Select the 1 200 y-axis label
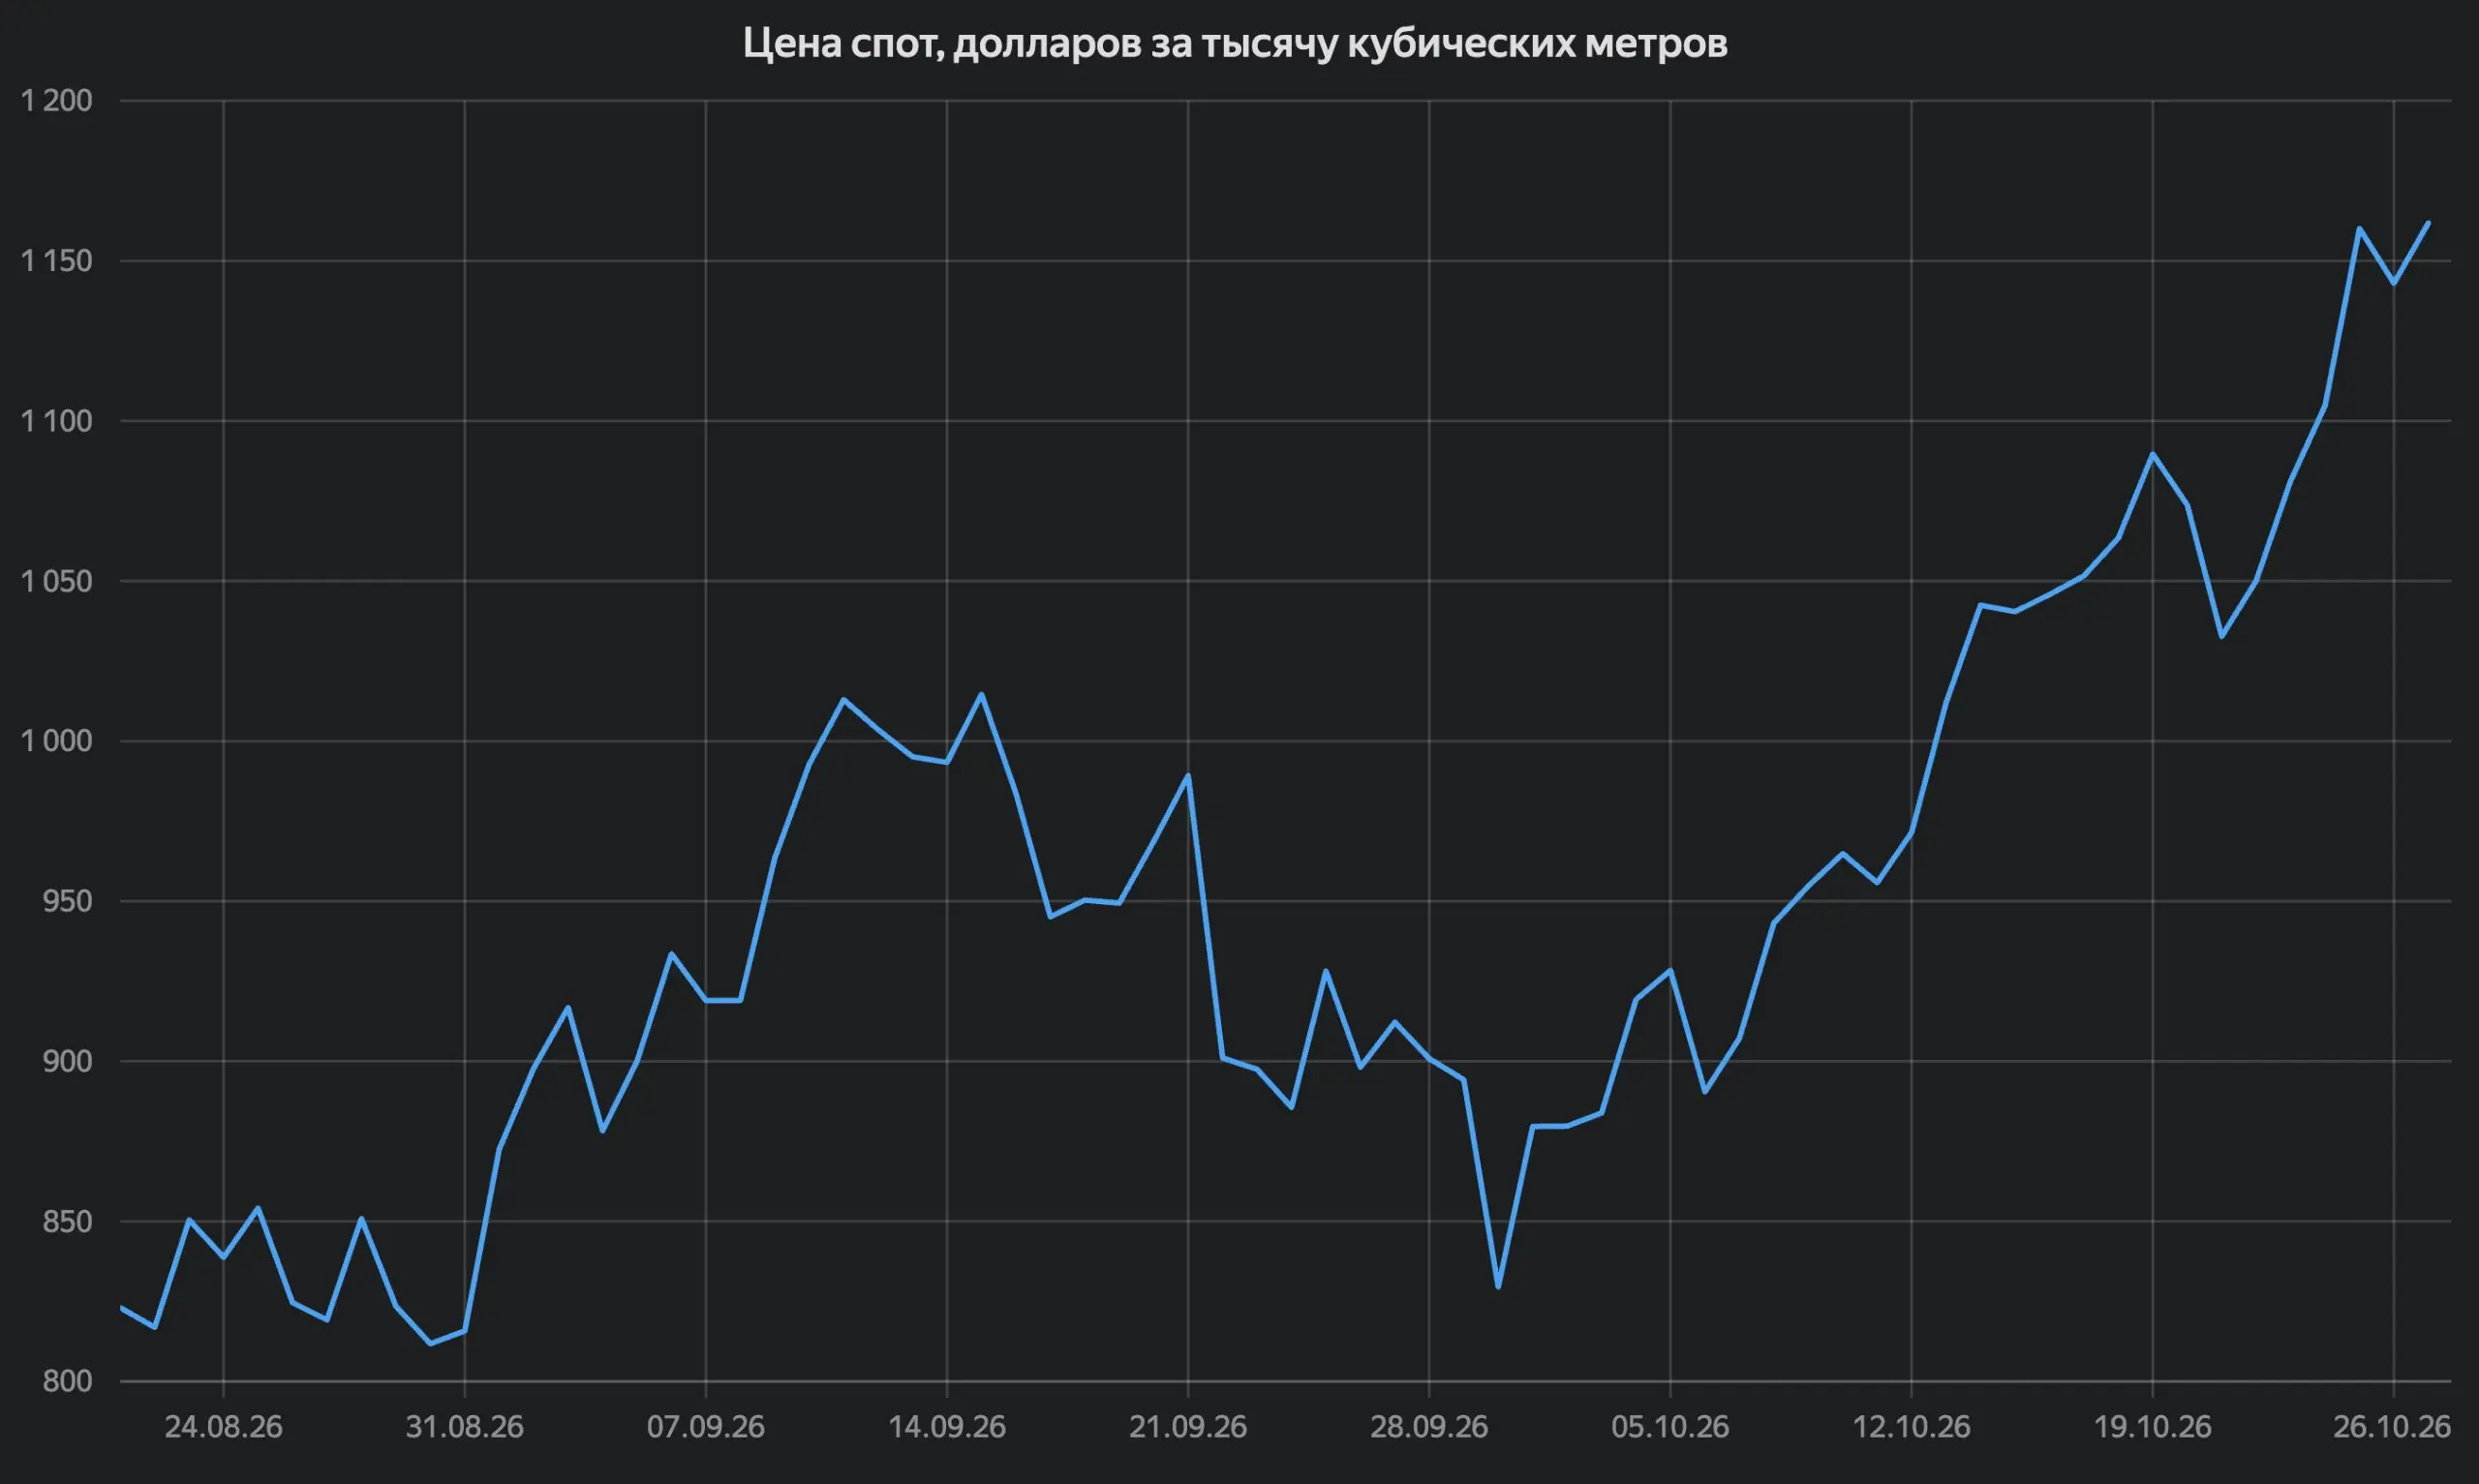Screen dimensions: 2479x1484 [x=57, y=100]
